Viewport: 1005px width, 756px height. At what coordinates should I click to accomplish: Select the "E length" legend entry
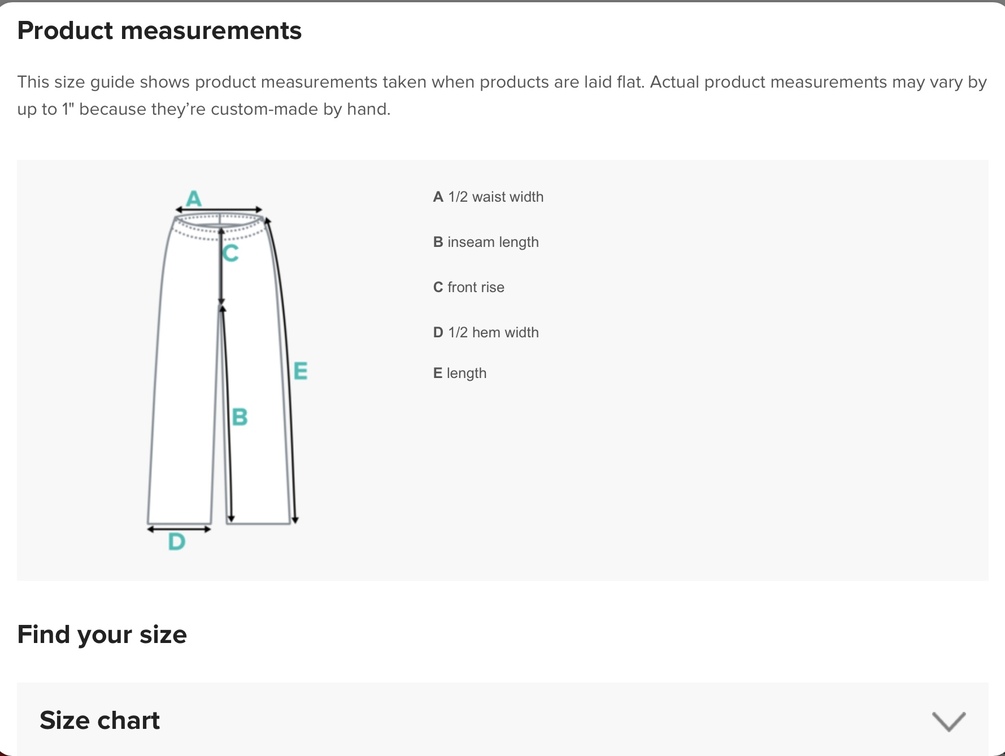(x=460, y=373)
